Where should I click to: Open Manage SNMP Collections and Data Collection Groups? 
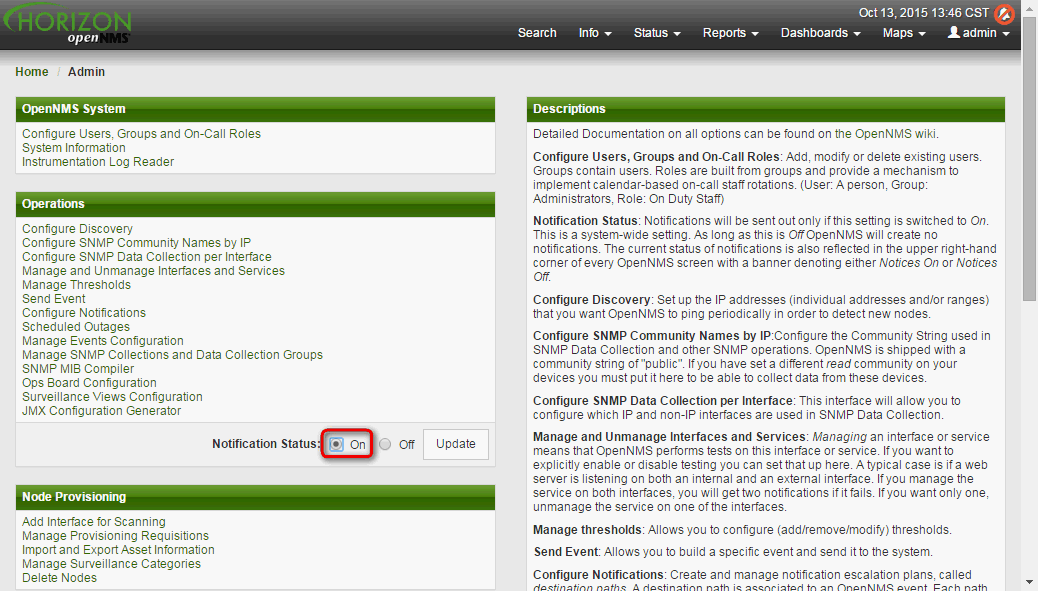point(172,355)
